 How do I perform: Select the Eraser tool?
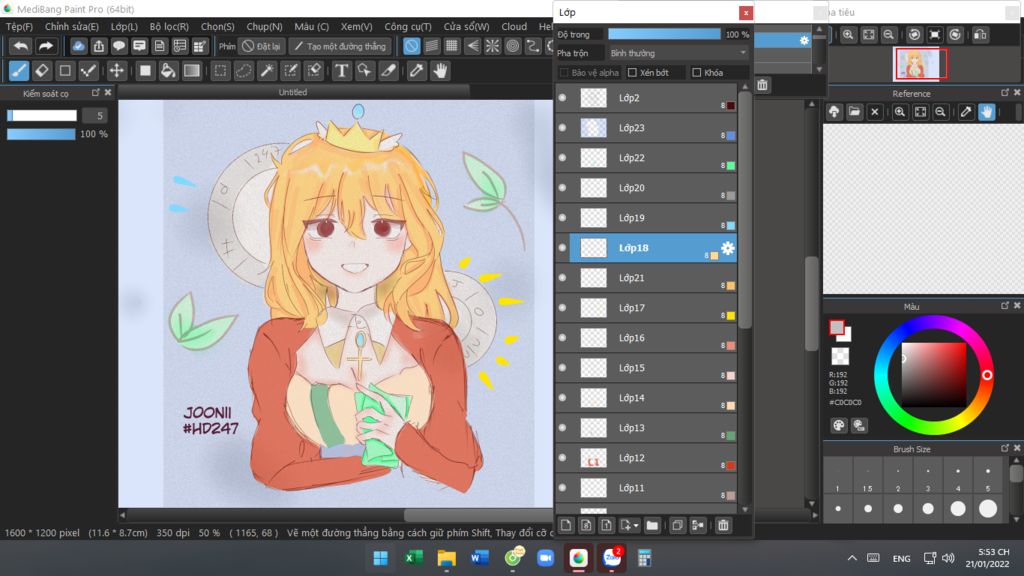point(42,71)
